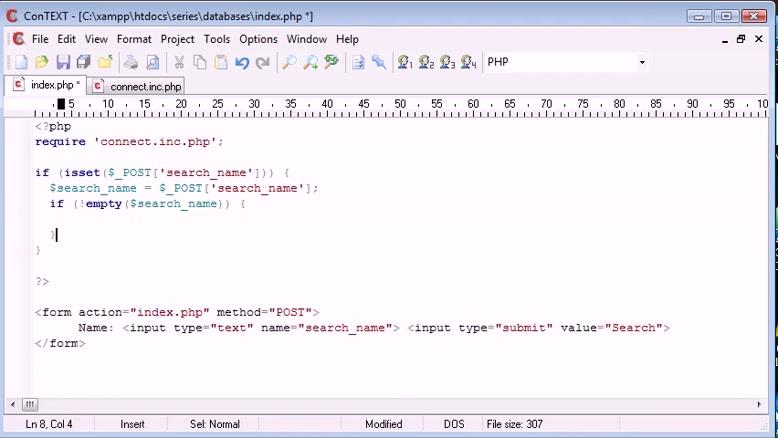Click ruler mark 50

pyautogui.click(x=400, y=104)
